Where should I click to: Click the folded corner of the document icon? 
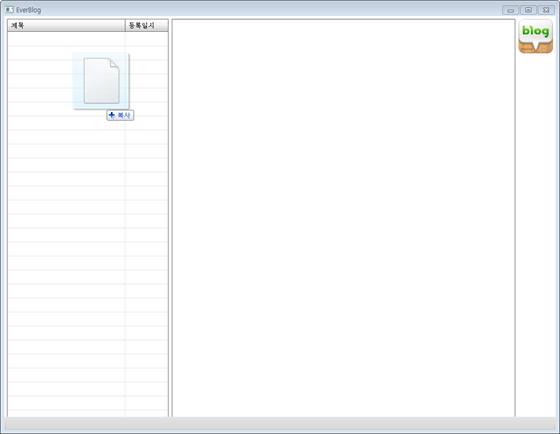click(x=115, y=63)
